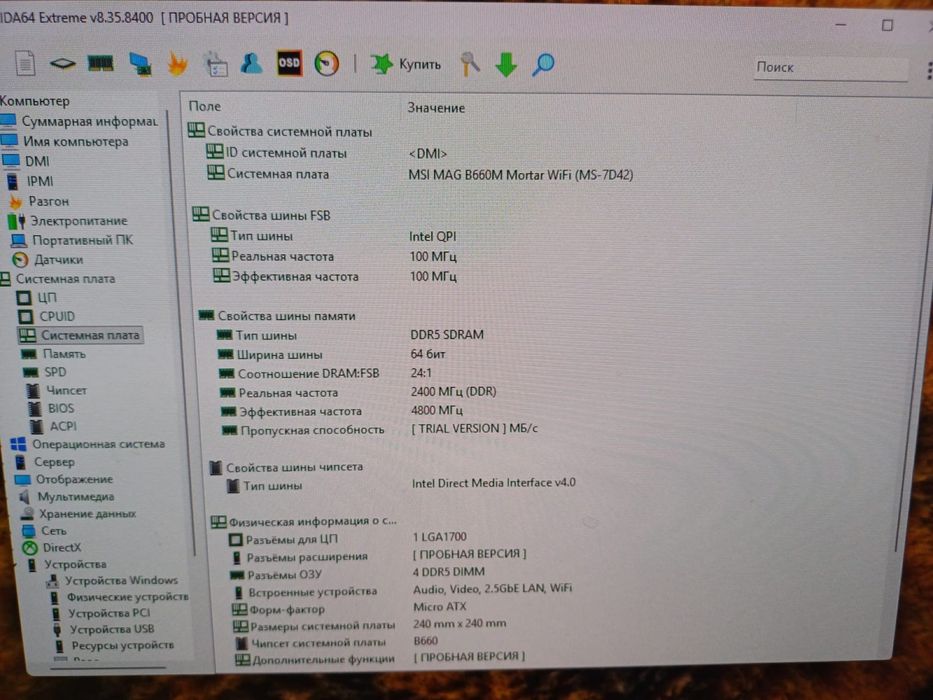Click the key license toolbar icon
Viewport: 933px width, 700px height.
pyautogui.click(x=469, y=64)
